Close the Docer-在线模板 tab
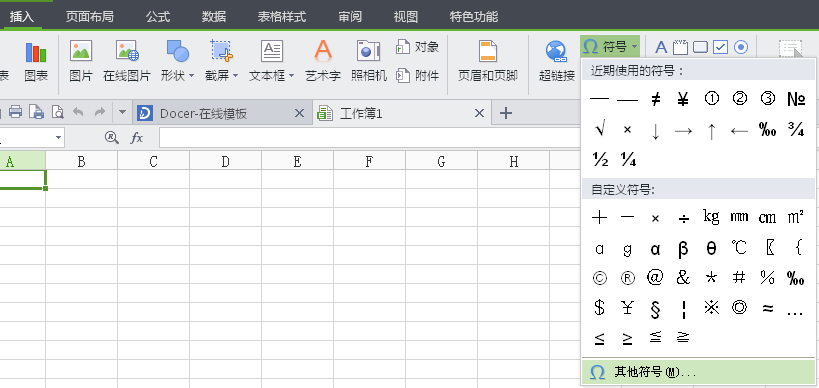 tap(299, 113)
